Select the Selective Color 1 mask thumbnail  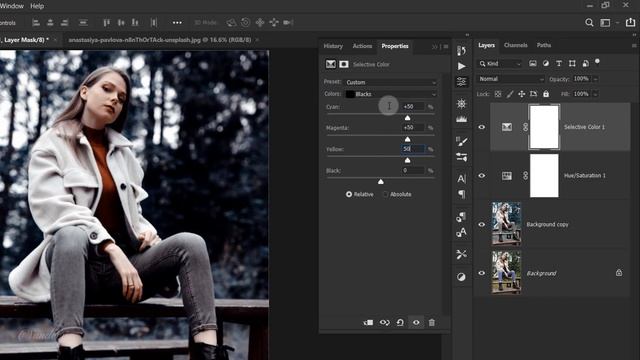point(544,127)
